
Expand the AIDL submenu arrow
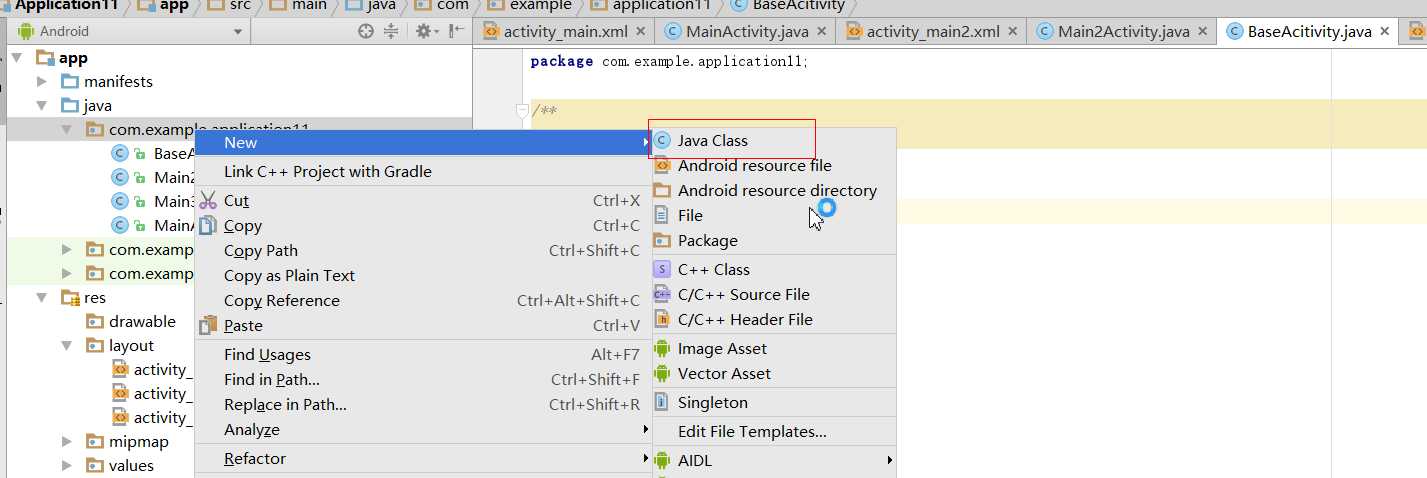tap(889, 461)
